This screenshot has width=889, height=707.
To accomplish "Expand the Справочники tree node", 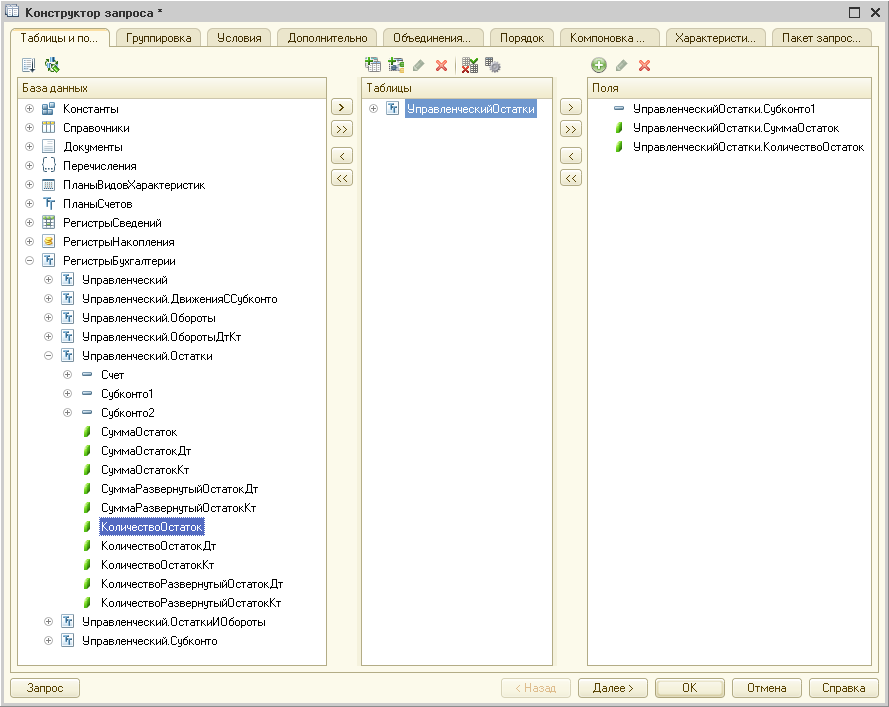I will (30, 128).
